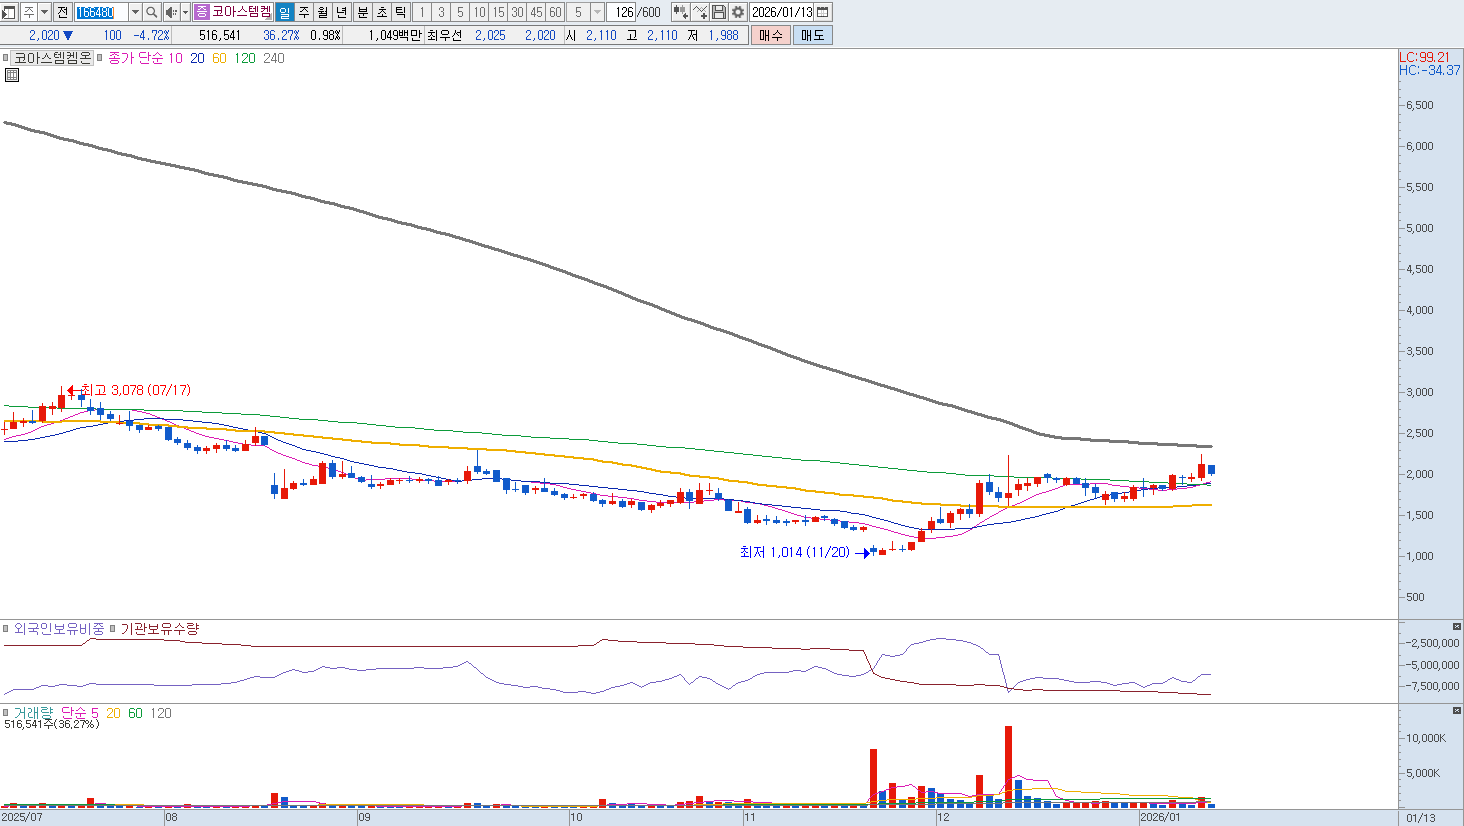Click the window layout icon at top-left corner
This screenshot has height=826, width=1464.
click(x=9, y=12)
